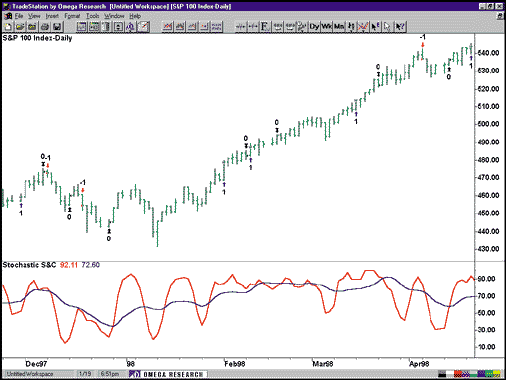This screenshot has height=380, width=506.
Task: Click the red crossed lines indicator icon
Action: 363,27
